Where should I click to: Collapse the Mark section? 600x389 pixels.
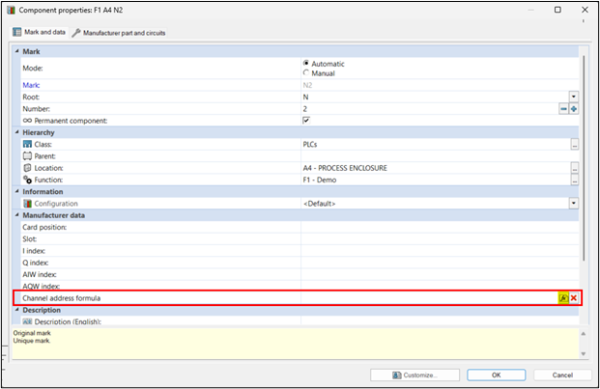tap(17, 51)
